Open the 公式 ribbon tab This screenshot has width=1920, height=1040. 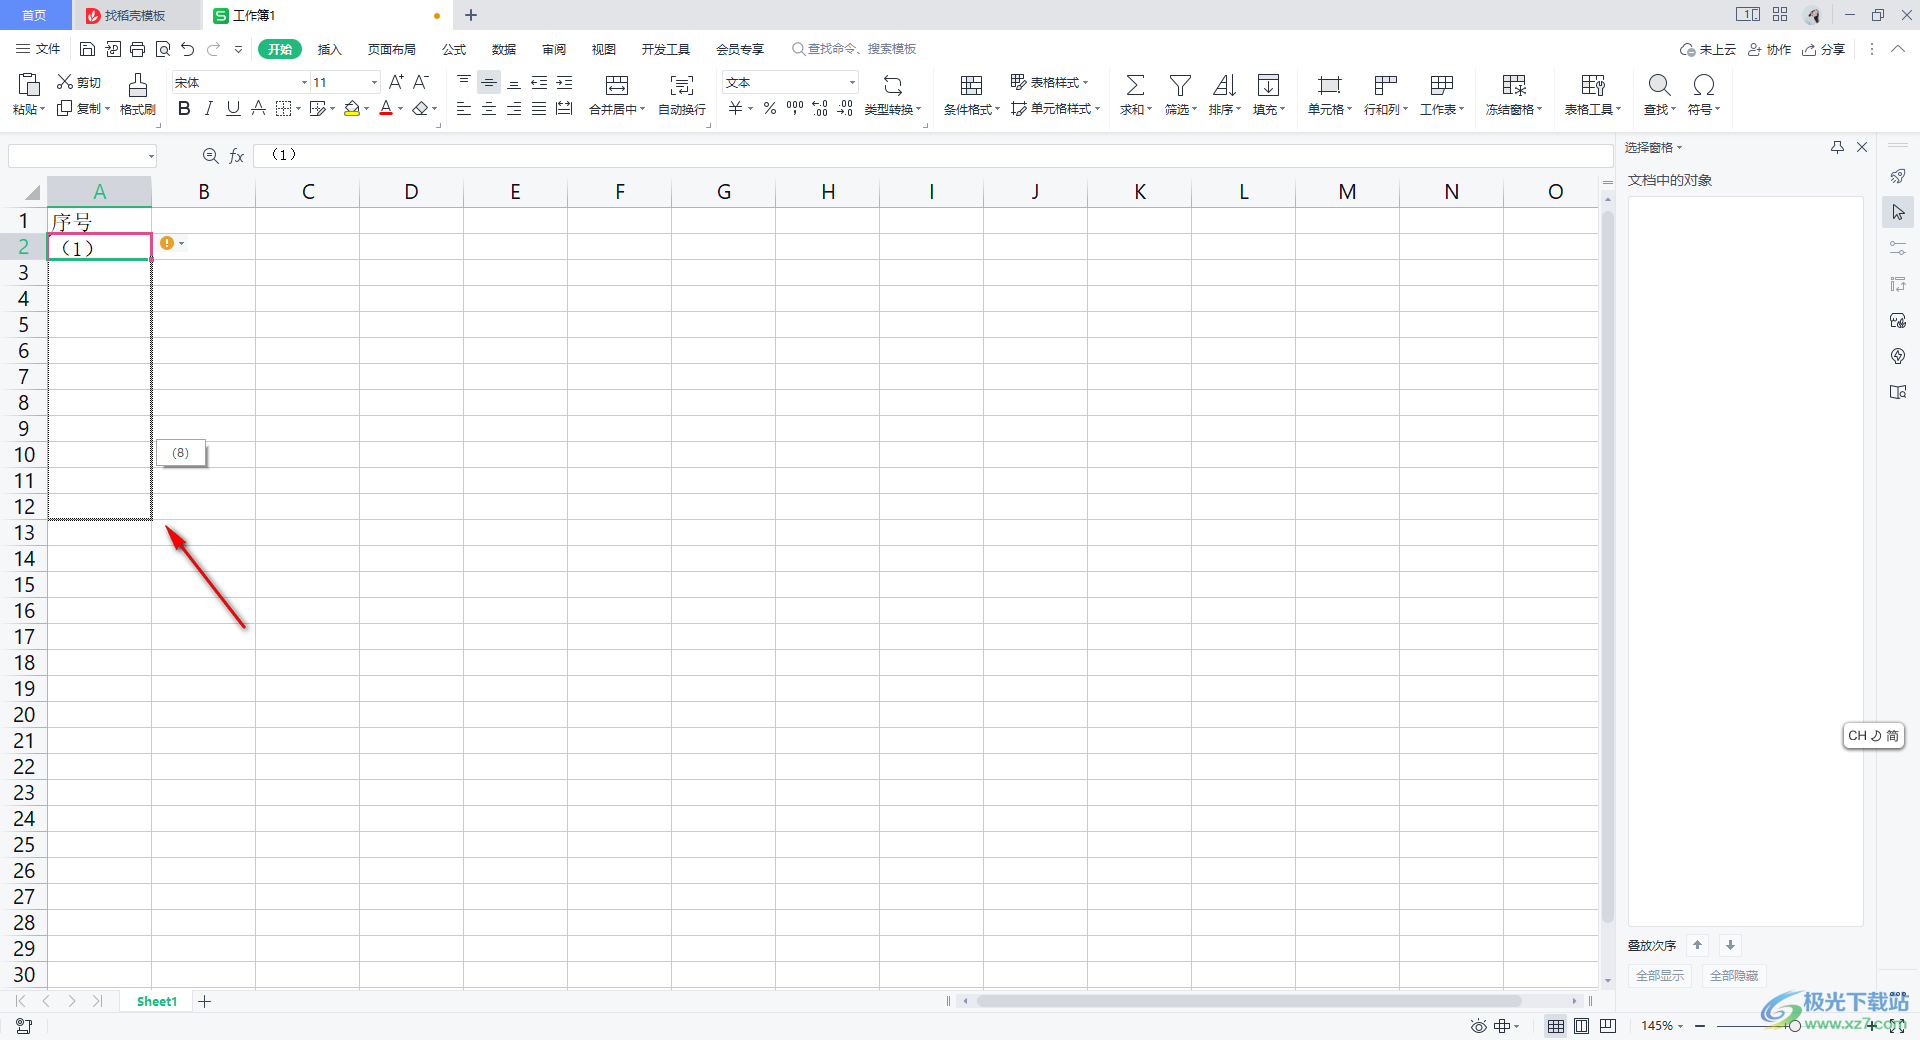click(454, 49)
